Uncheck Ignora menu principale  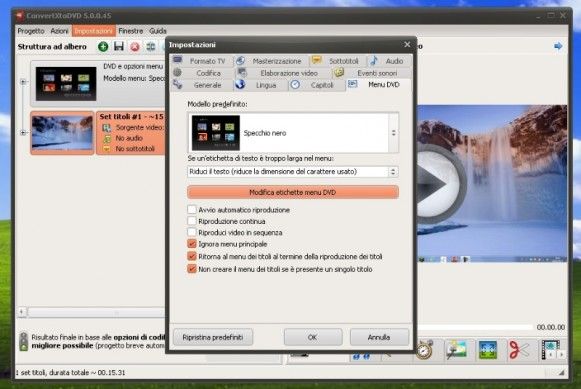pos(192,244)
